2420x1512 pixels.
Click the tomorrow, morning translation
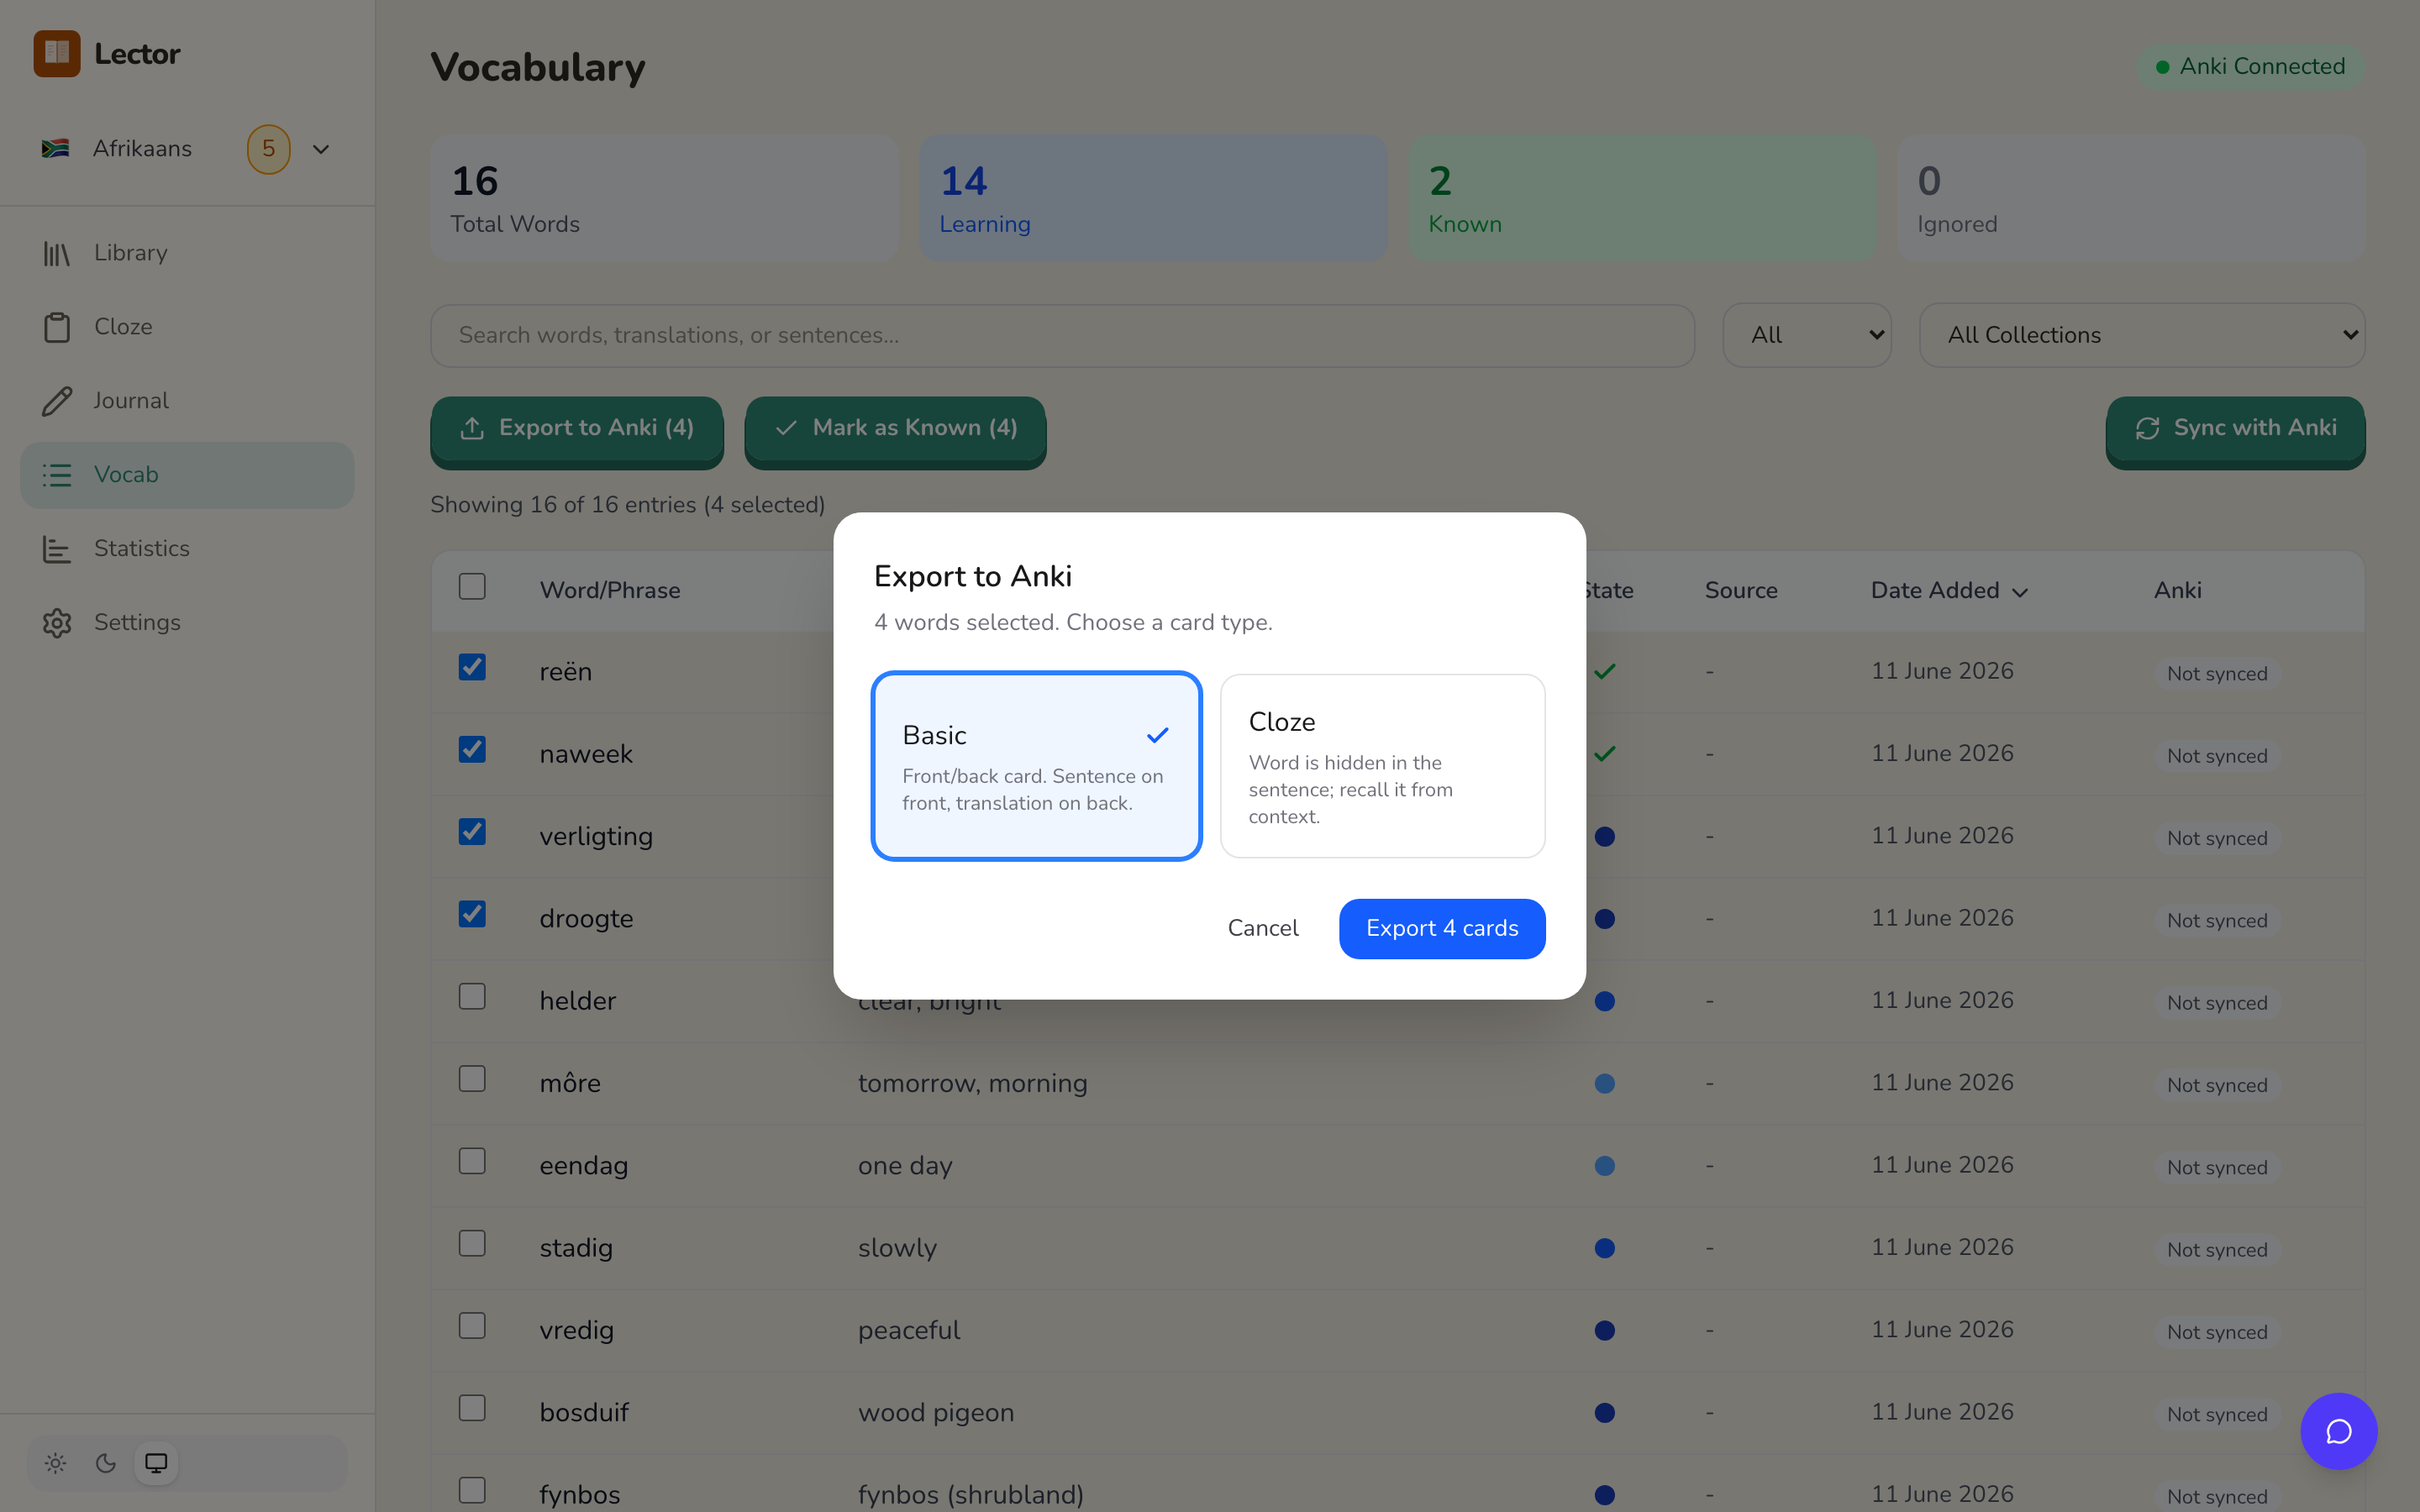(x=972, y=1083)
